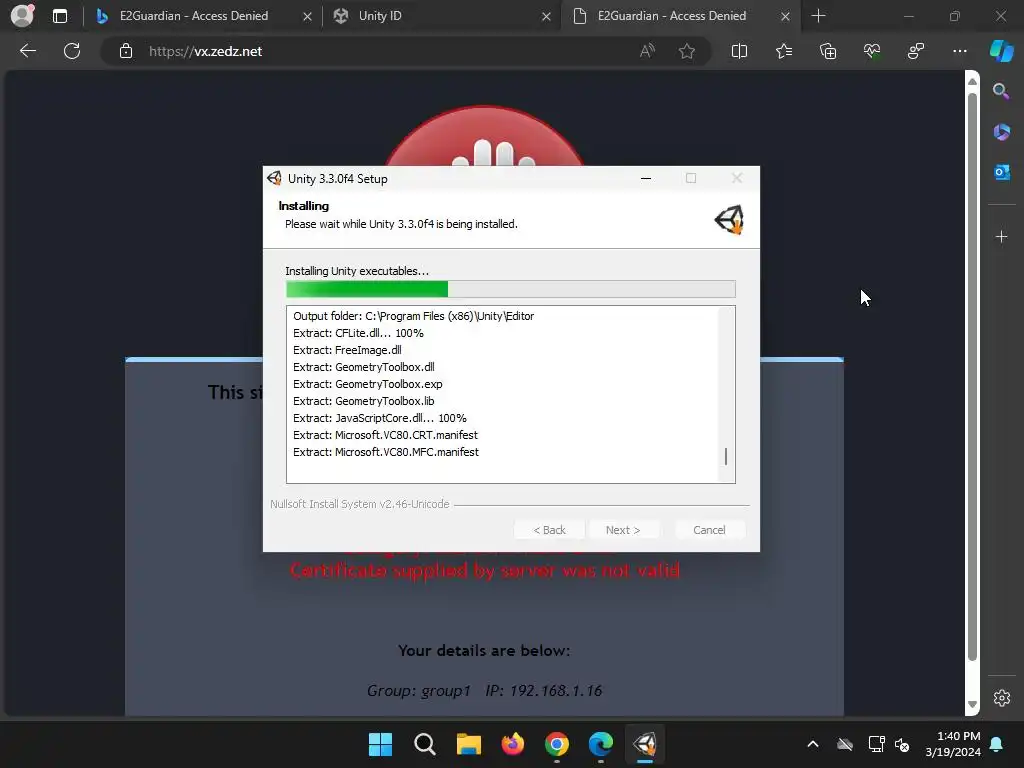Open Collections panel

(x=828, y=51)
